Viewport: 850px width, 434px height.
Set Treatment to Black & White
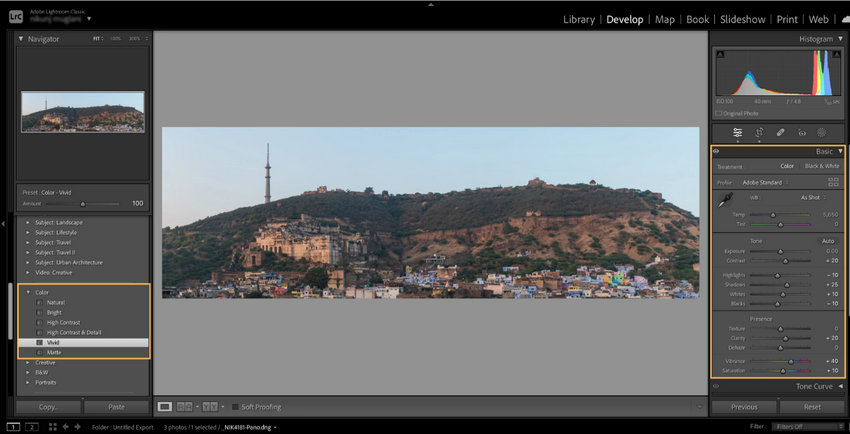(x=822, y=166)
